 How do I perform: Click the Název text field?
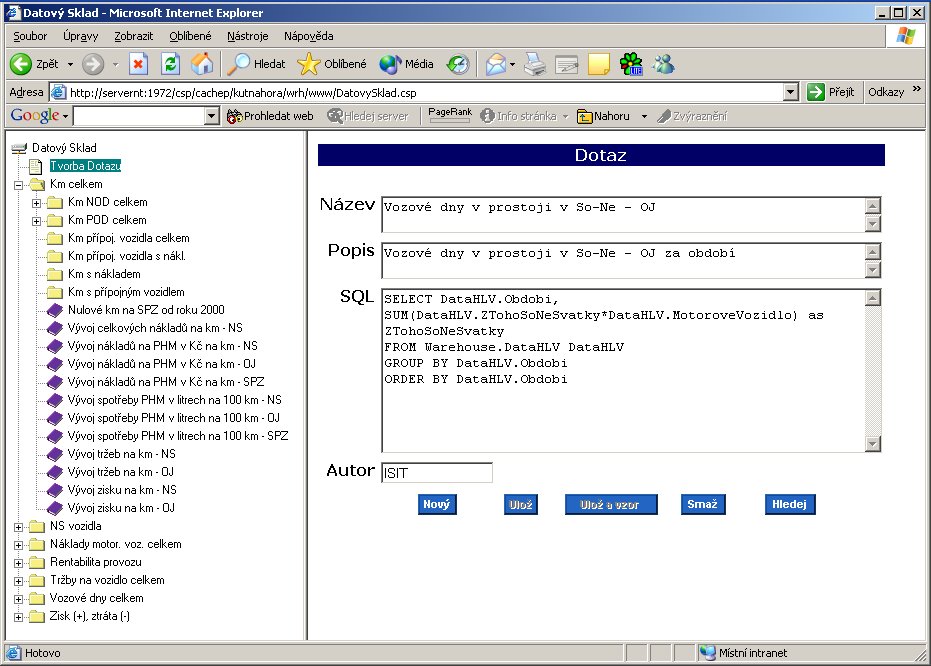tap(623, 214)
